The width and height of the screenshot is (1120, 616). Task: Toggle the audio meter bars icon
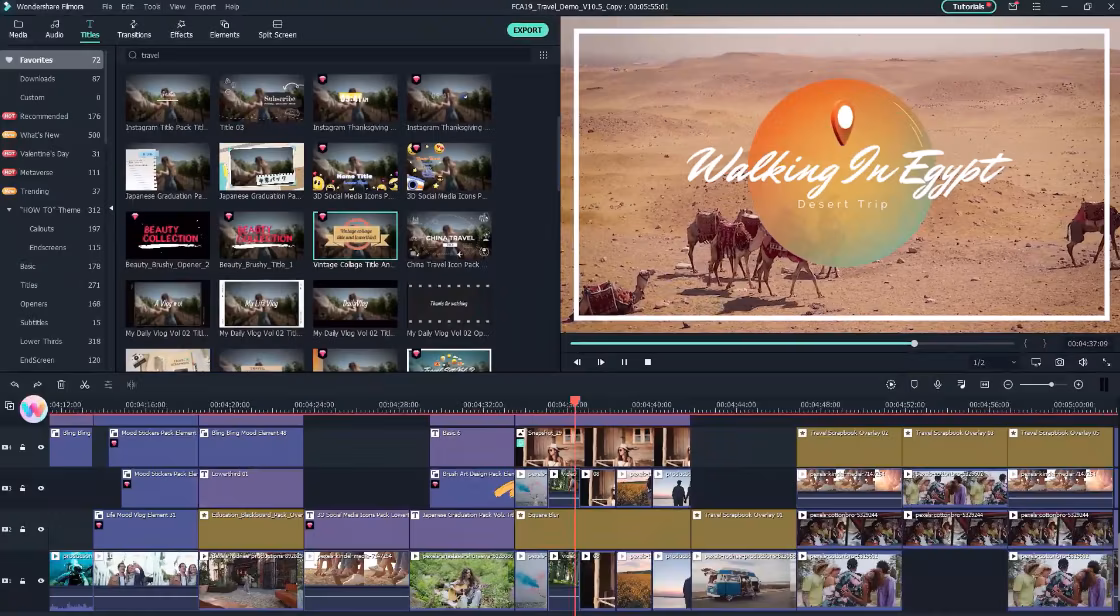[x=1104, y=384]
